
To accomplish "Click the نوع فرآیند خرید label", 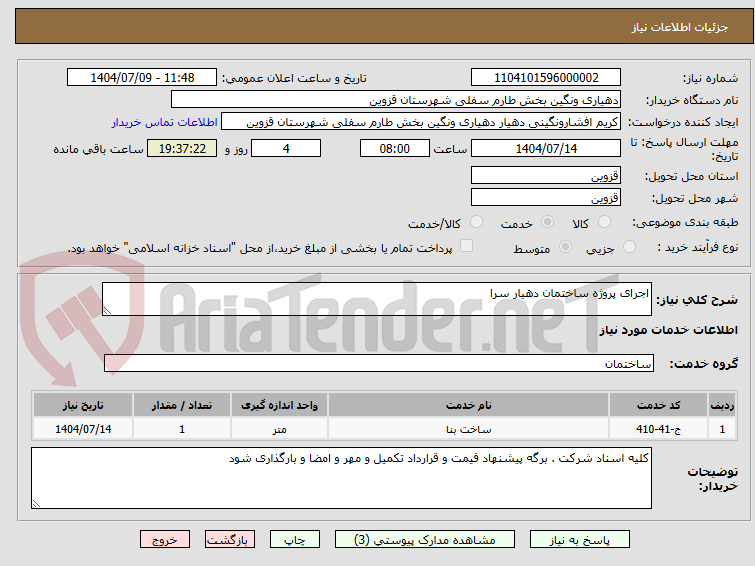I will [698, 247].
